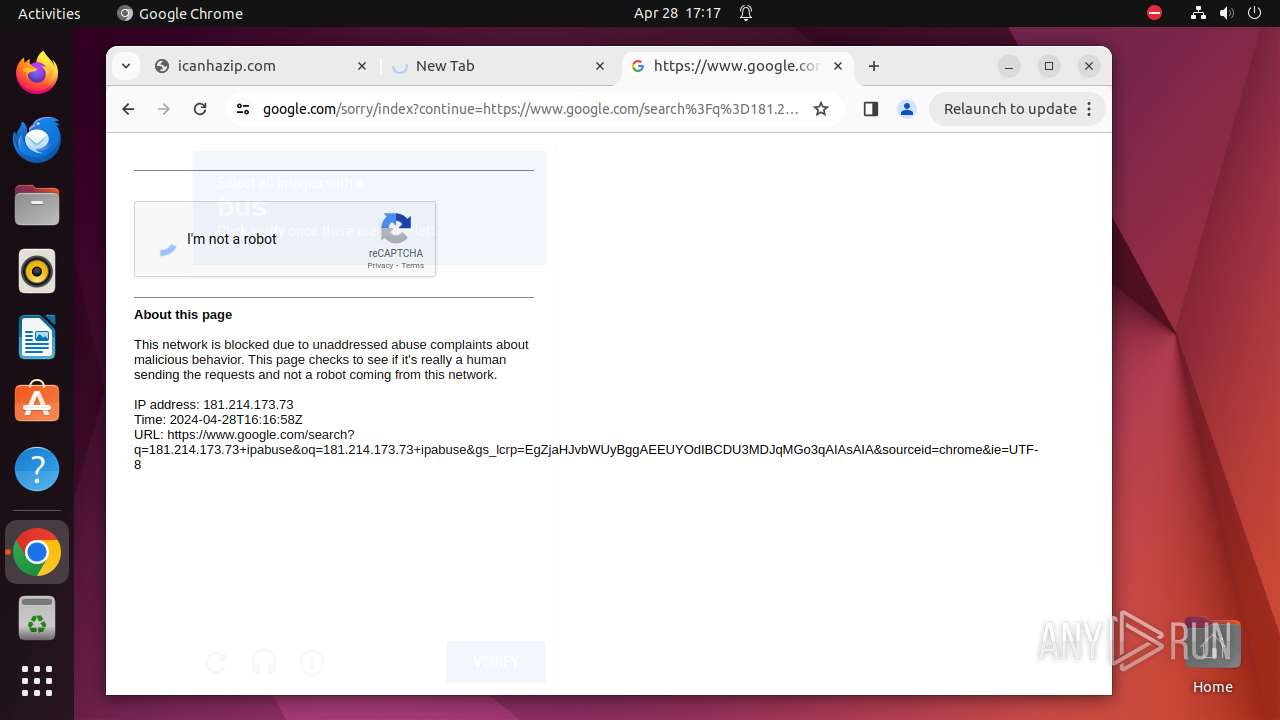Launch Thunderbird mail from the dock
The height and width of the screenshot is (720, 1280).
coord(37,139)
